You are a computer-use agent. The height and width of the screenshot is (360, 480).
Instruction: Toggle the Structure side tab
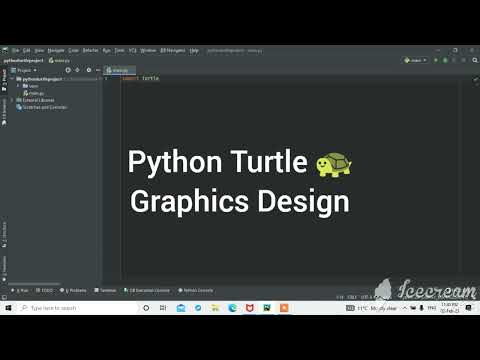pos(4,234)
